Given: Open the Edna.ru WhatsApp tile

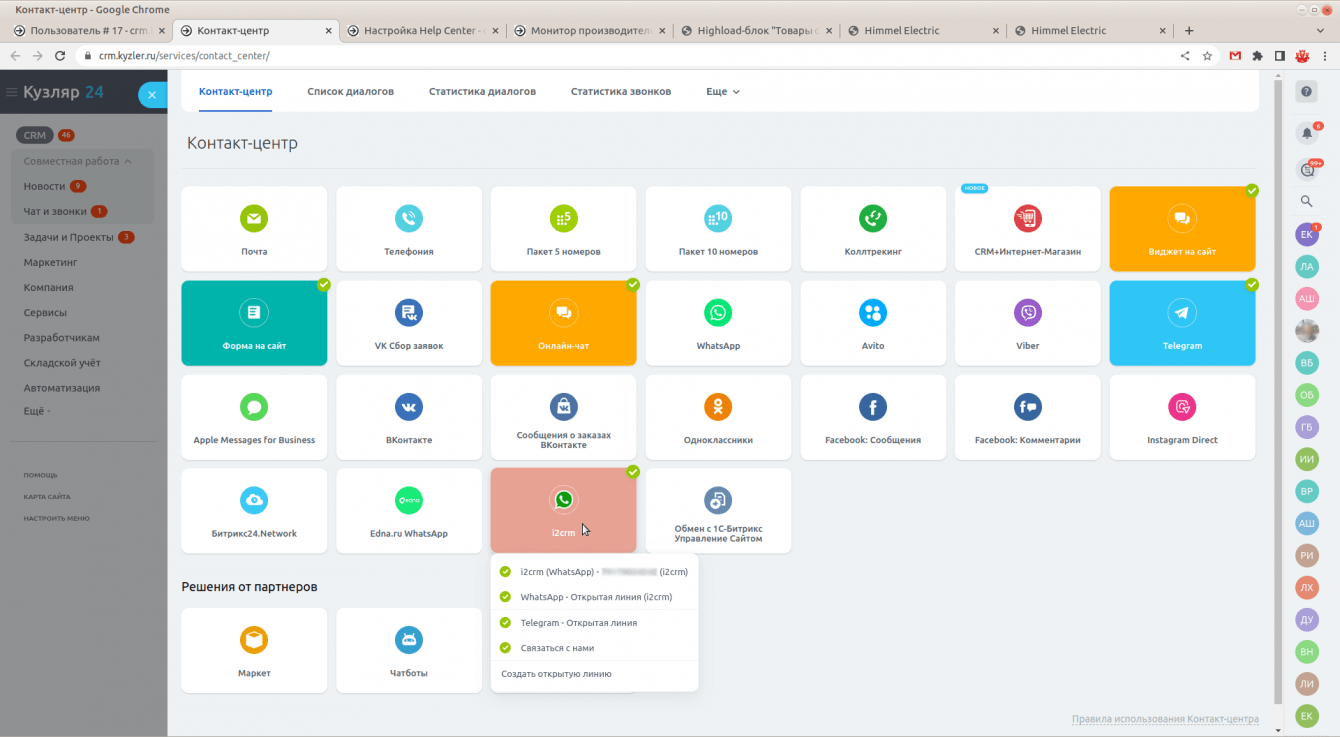Looking at the screenshot, I should click(x=409, y=511).
